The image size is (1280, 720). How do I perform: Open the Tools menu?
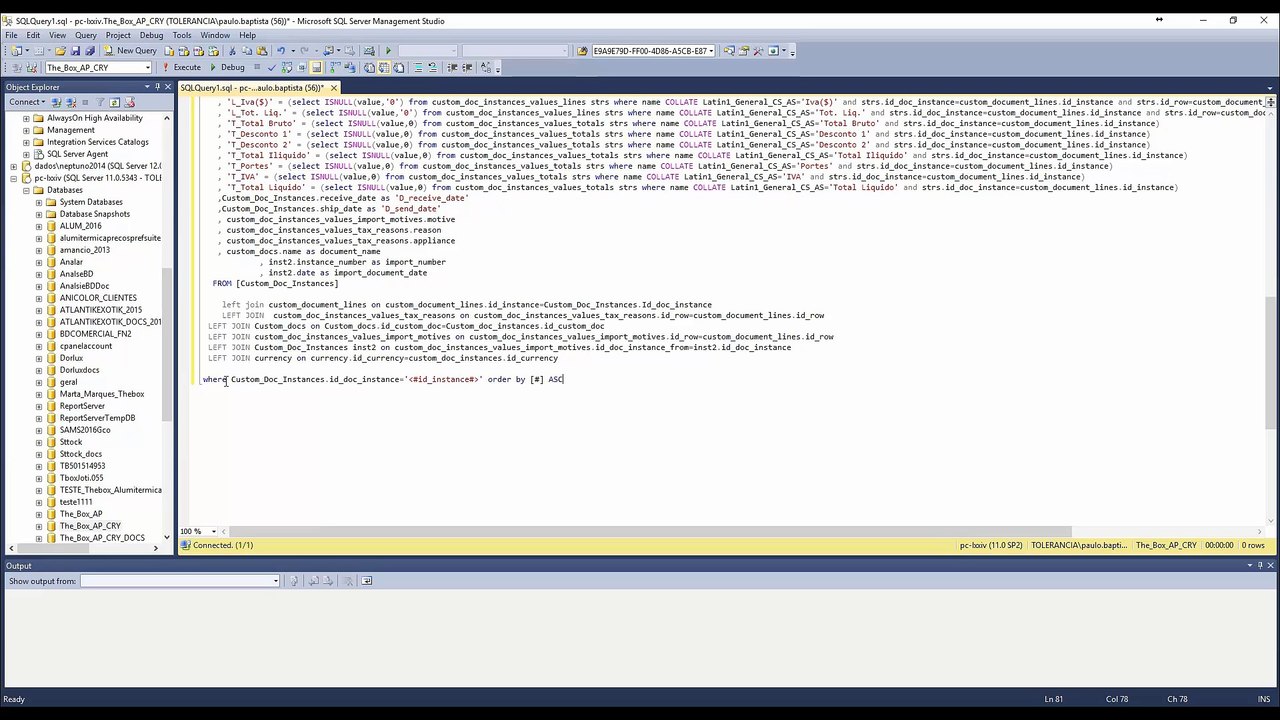click(181, 35)
